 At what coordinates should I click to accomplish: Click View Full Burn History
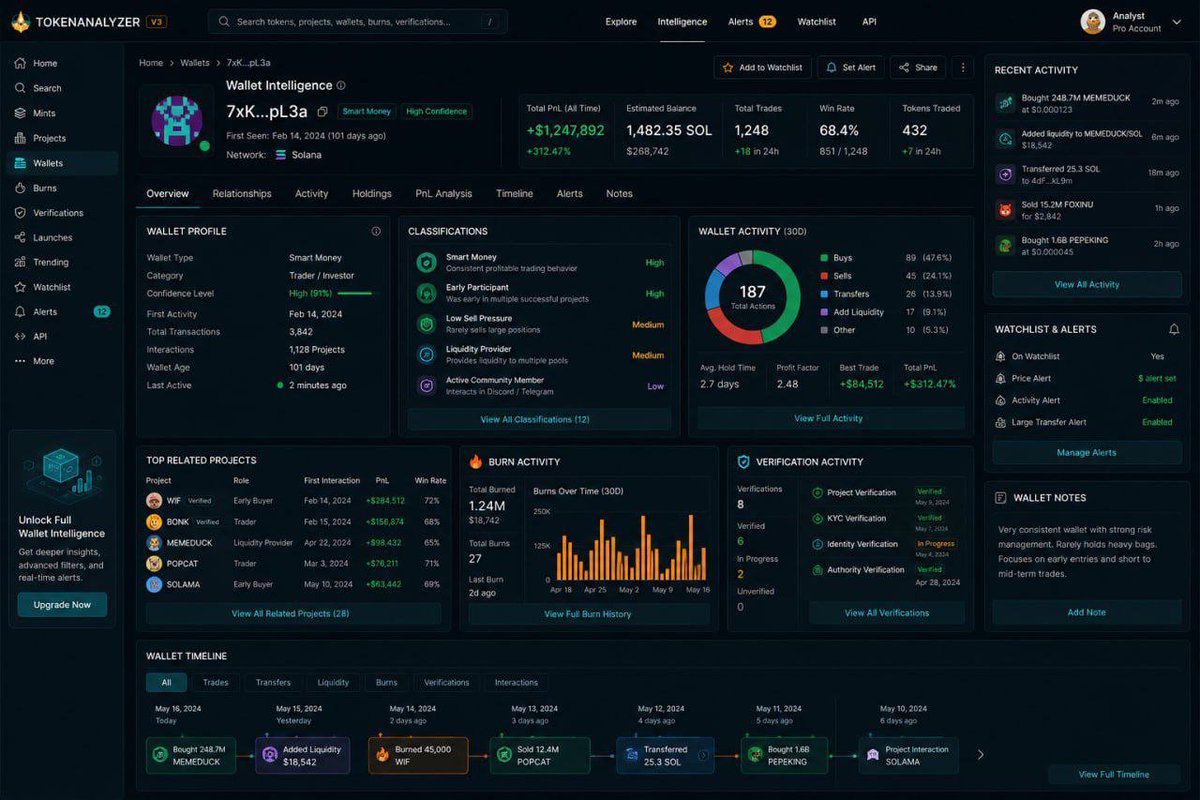(x=588, y=614)
